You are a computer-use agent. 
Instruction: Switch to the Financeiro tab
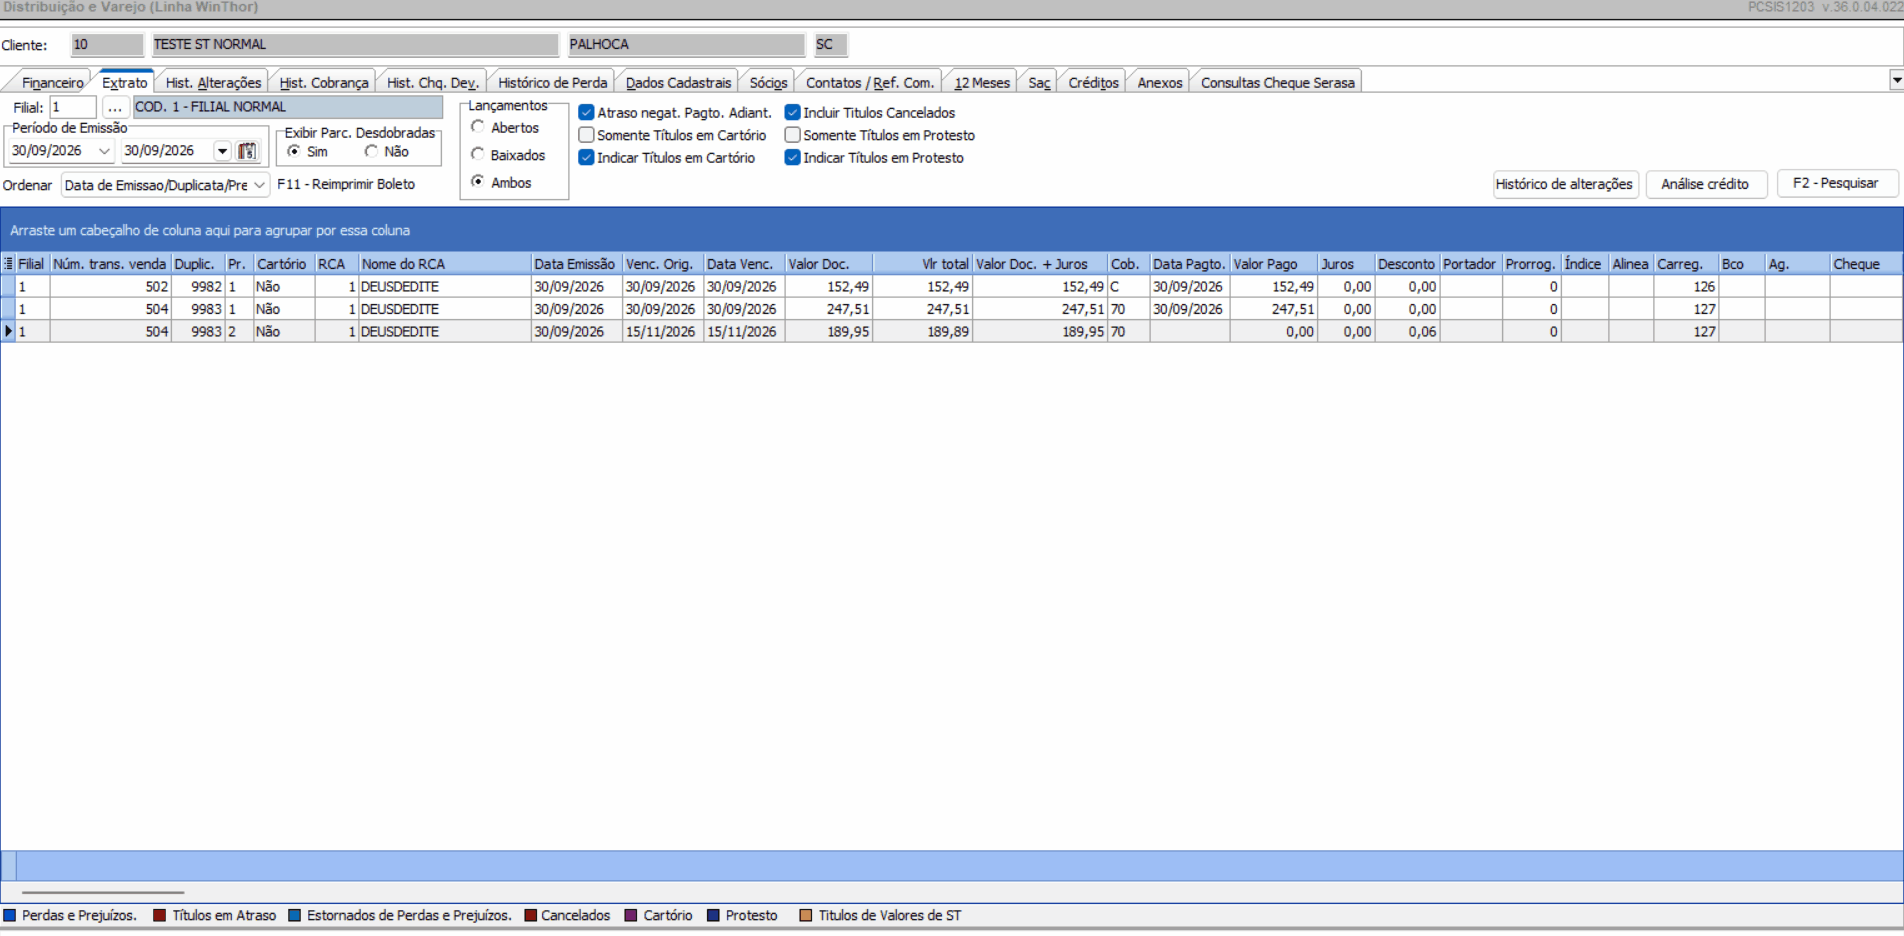coord(53,83)
